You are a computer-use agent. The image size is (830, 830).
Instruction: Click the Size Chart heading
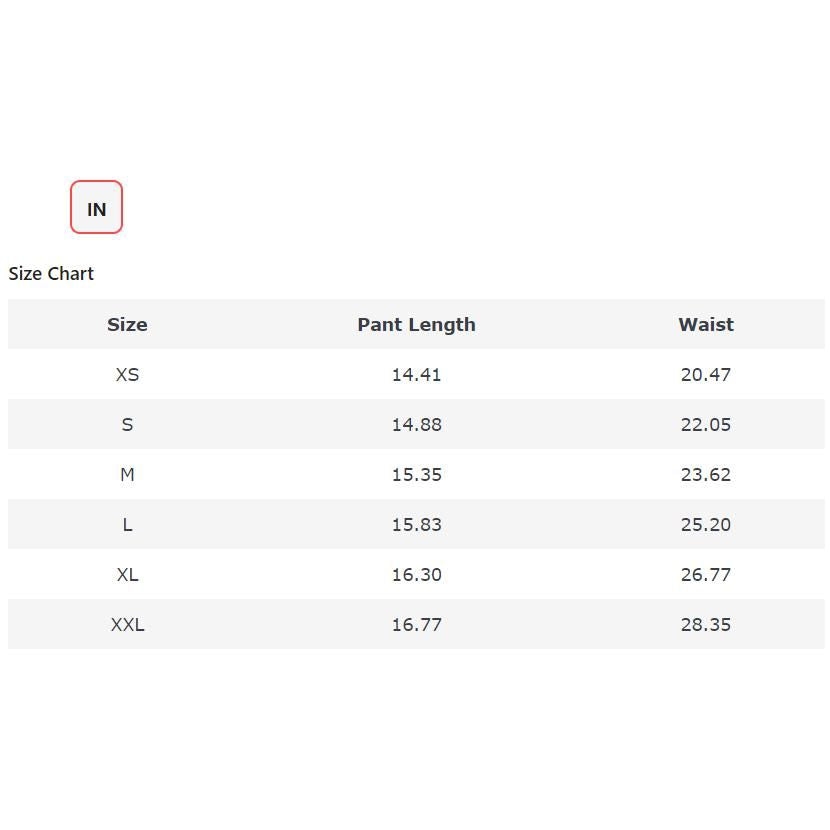51,274
